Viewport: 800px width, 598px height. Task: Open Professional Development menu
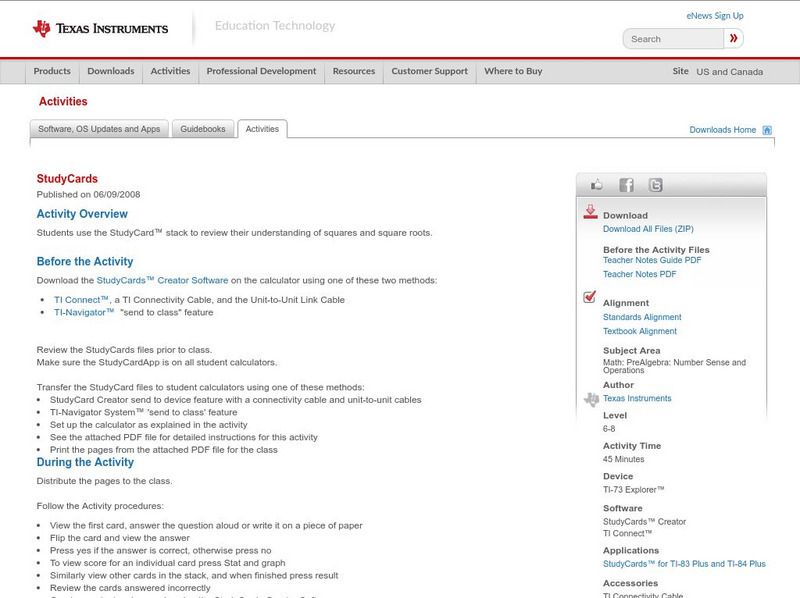pos(261,71)
